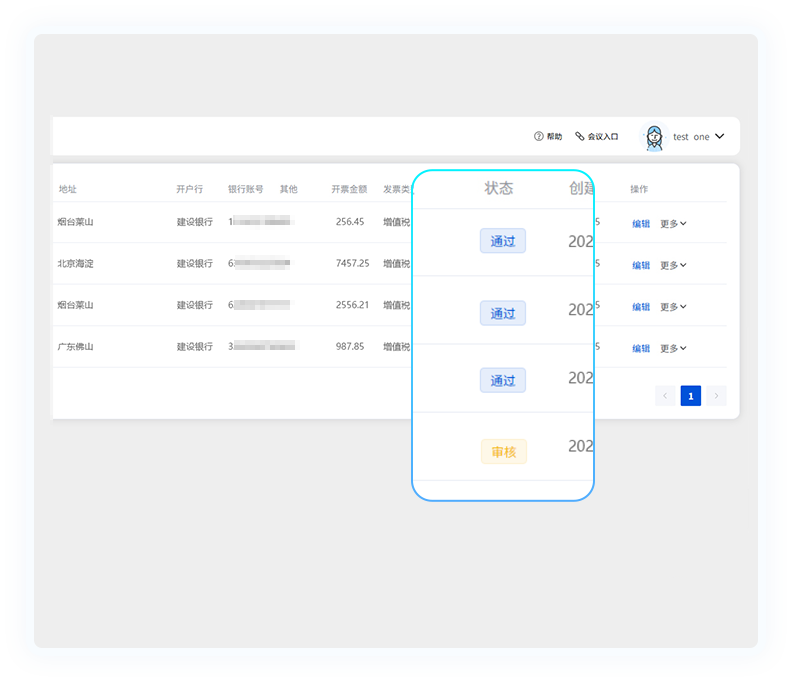Select page 1 in pagination
Image resolution: width=792 pixels, height=682 pixels.
pyautogui.click(x=690, y=396)
